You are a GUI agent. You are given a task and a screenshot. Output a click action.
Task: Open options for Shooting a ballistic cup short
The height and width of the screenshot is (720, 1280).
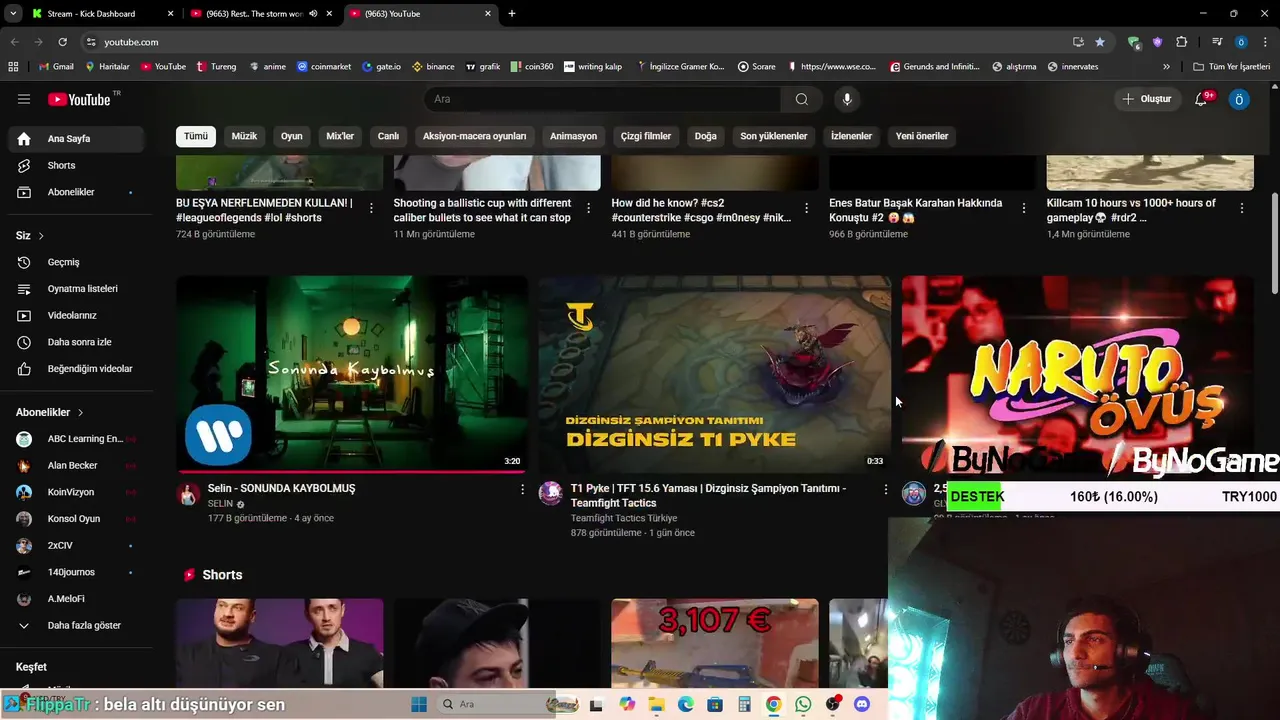point(588,208)
